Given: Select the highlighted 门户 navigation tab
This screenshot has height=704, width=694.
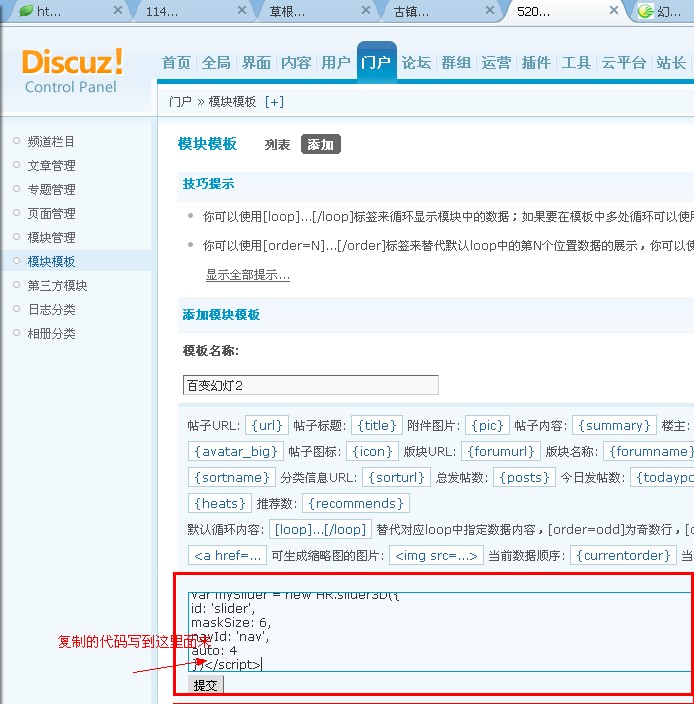Looking at the screenshot, I should (x=376, y=62).
